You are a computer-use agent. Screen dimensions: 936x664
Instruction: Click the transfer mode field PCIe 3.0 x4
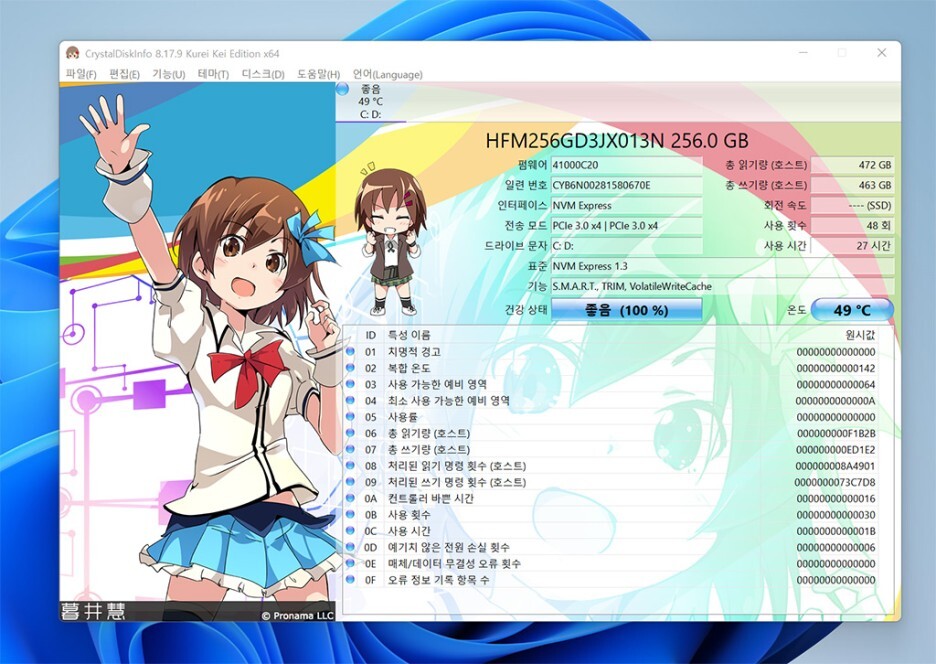626,226
